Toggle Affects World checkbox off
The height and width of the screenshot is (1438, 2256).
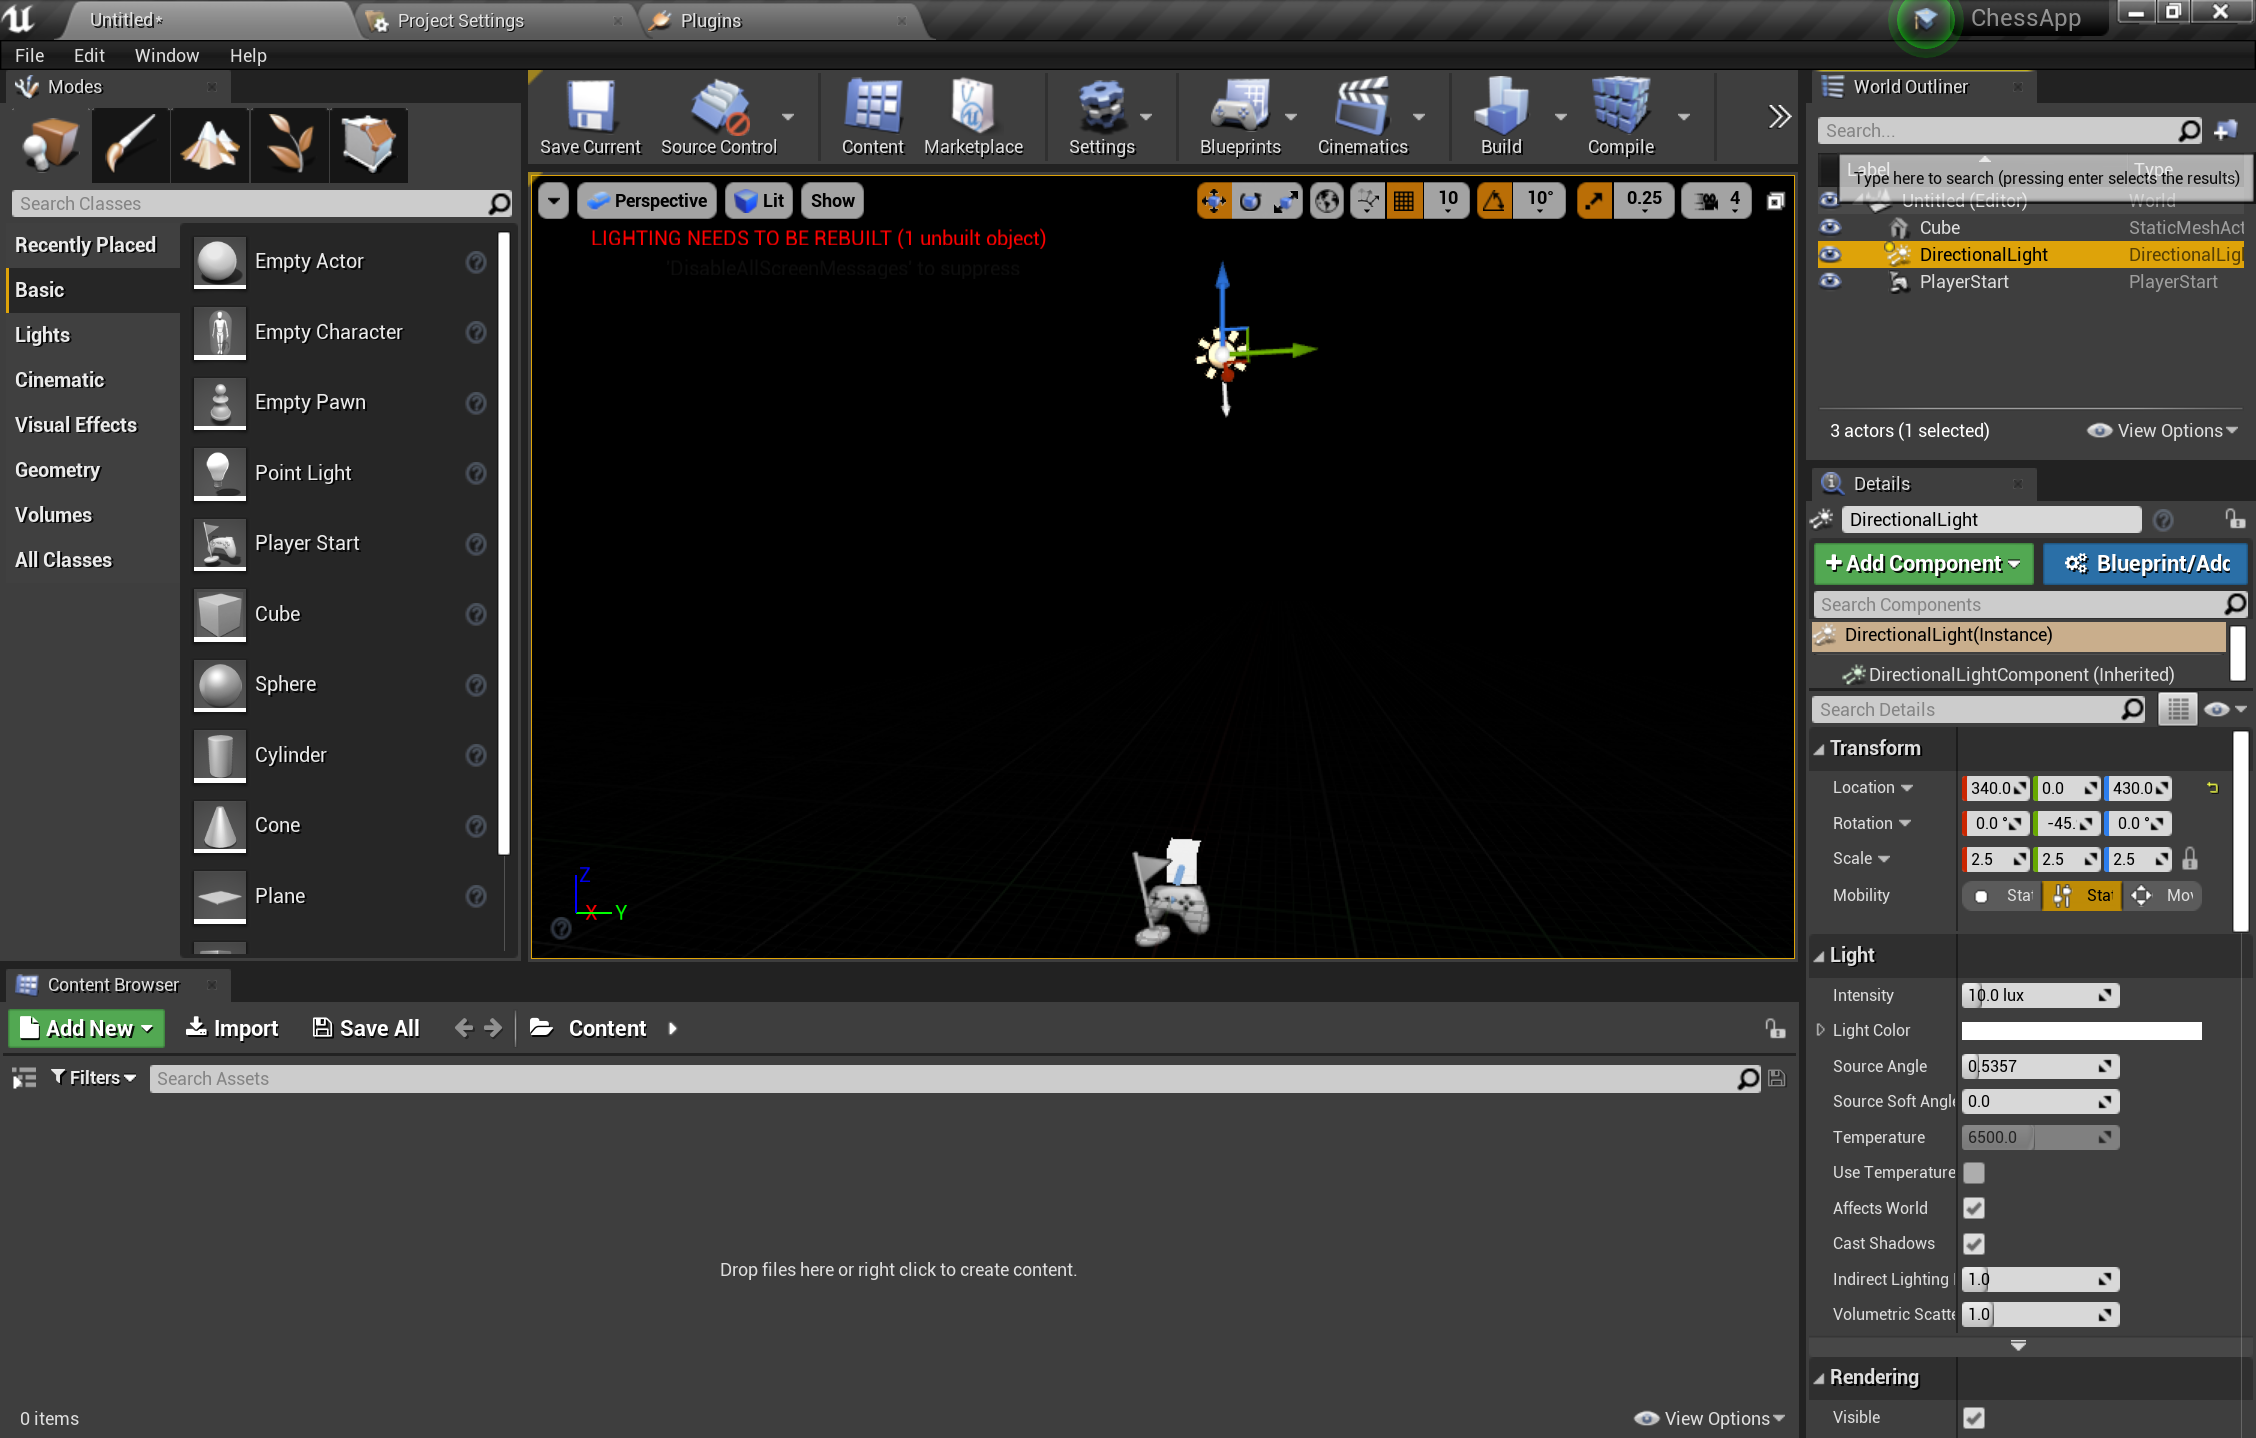[x=1975, y=1208]
